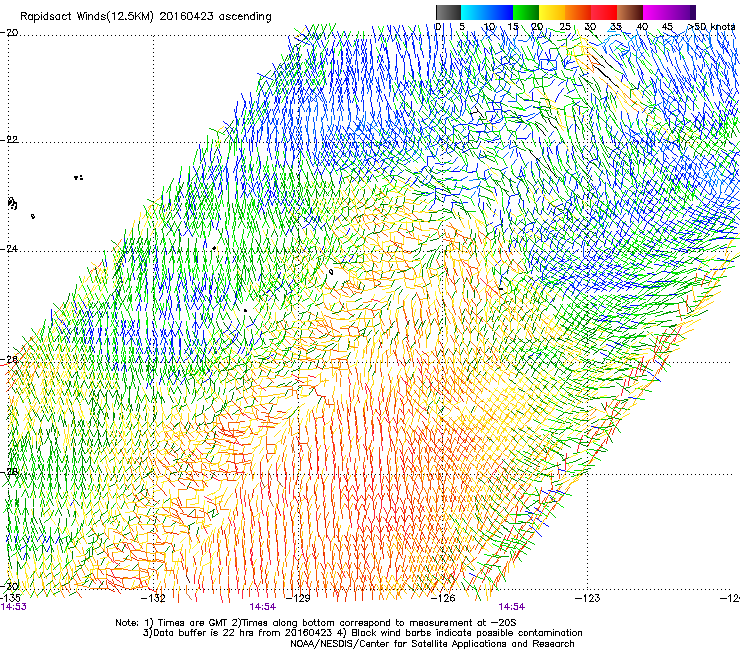Click the '-123' longitude axis label

(588, 598)
